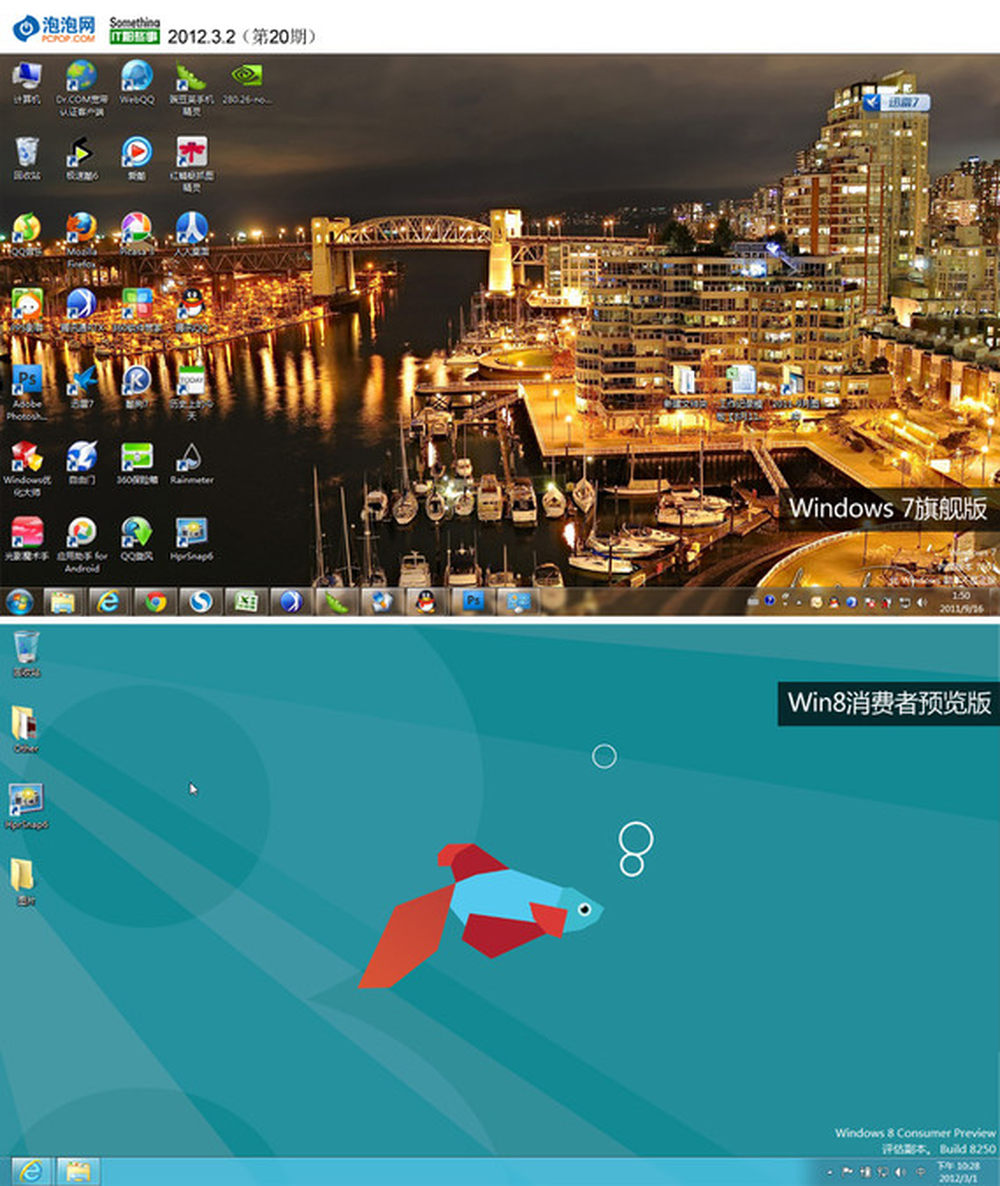Open the Windows 7 tray volume icon
Image resolution: width=1000 pixels, height=1186 pixels.
coord(921,603)
